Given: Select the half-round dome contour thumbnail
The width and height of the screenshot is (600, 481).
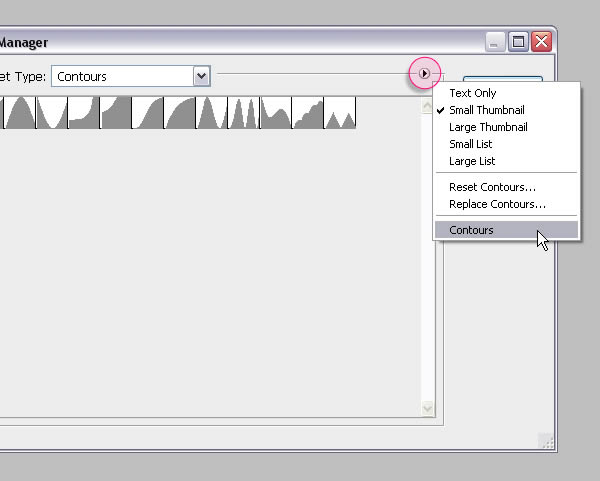Looking at the screenshot, I should tap(20, 113).
